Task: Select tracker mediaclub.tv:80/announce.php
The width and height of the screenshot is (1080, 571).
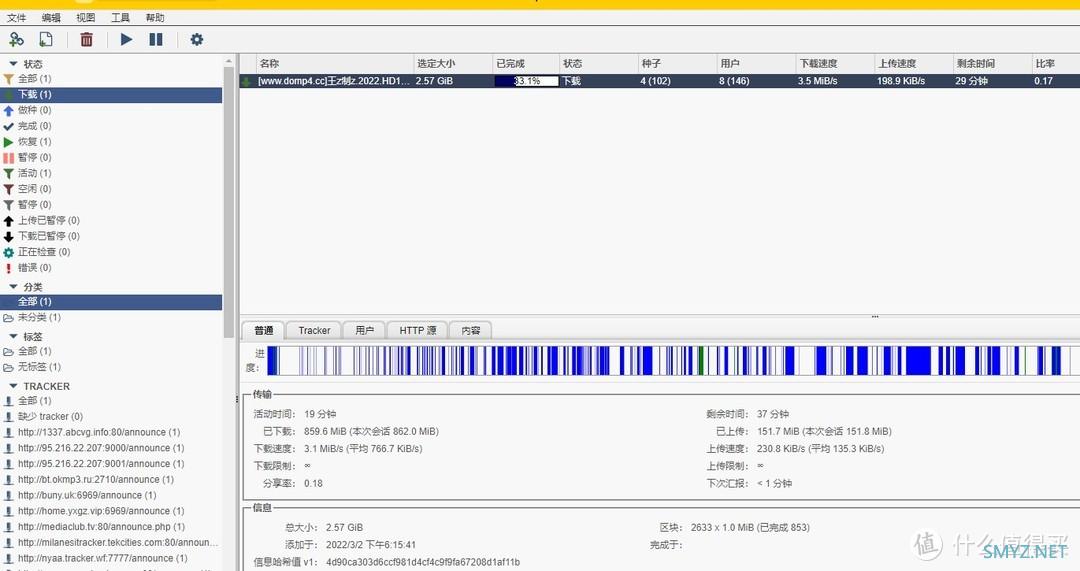Action: (x=111, y=527)
